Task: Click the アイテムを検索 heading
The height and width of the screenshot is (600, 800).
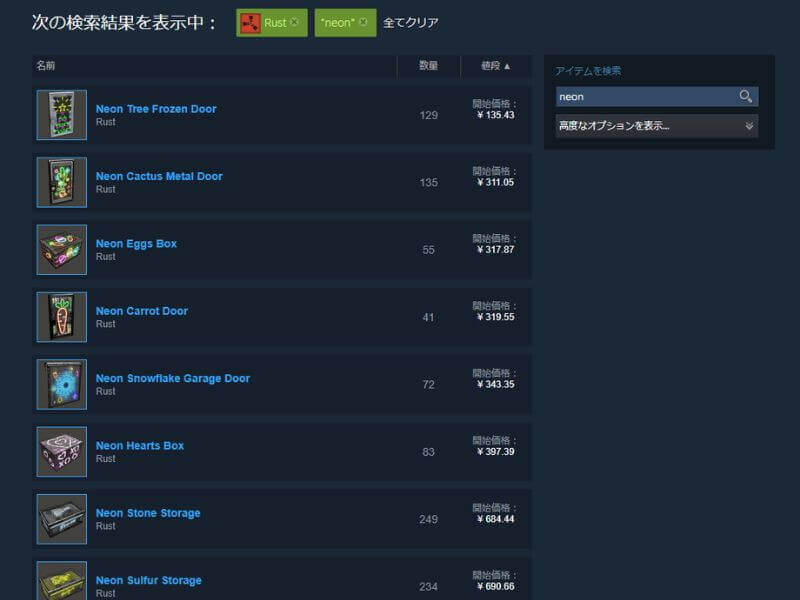Action: point(588,71)
